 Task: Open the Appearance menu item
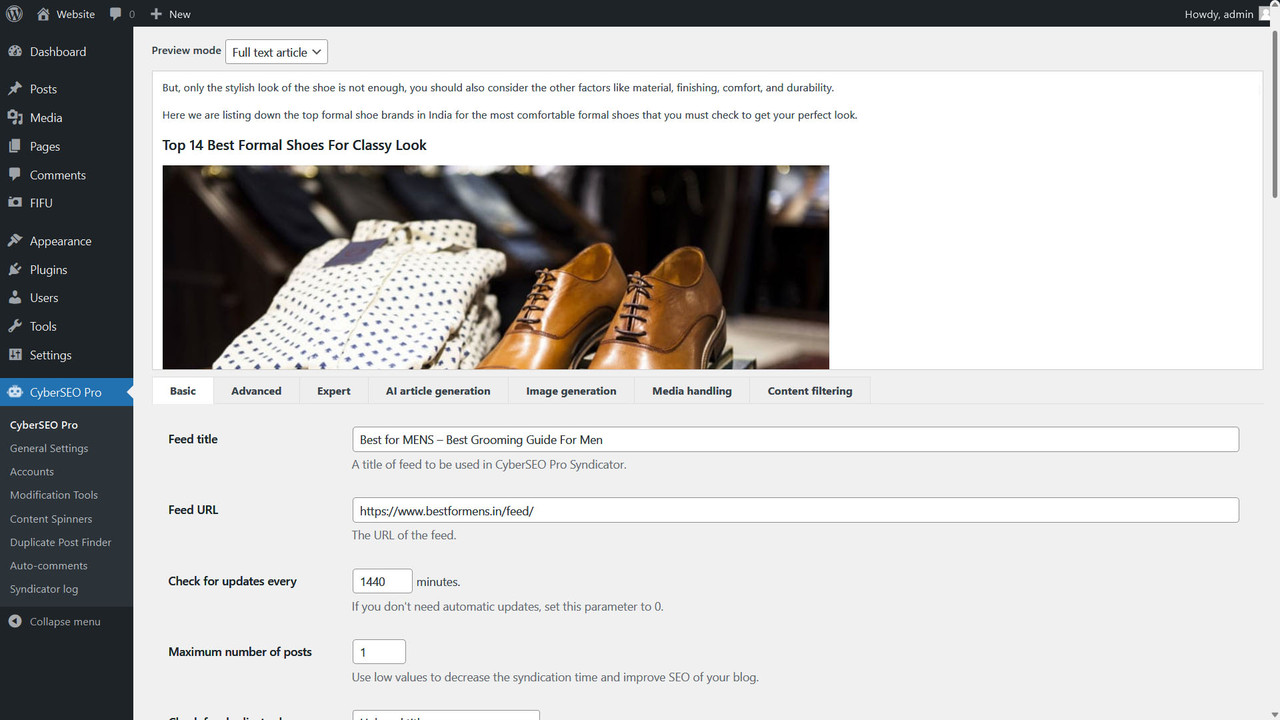pos(66,241)
